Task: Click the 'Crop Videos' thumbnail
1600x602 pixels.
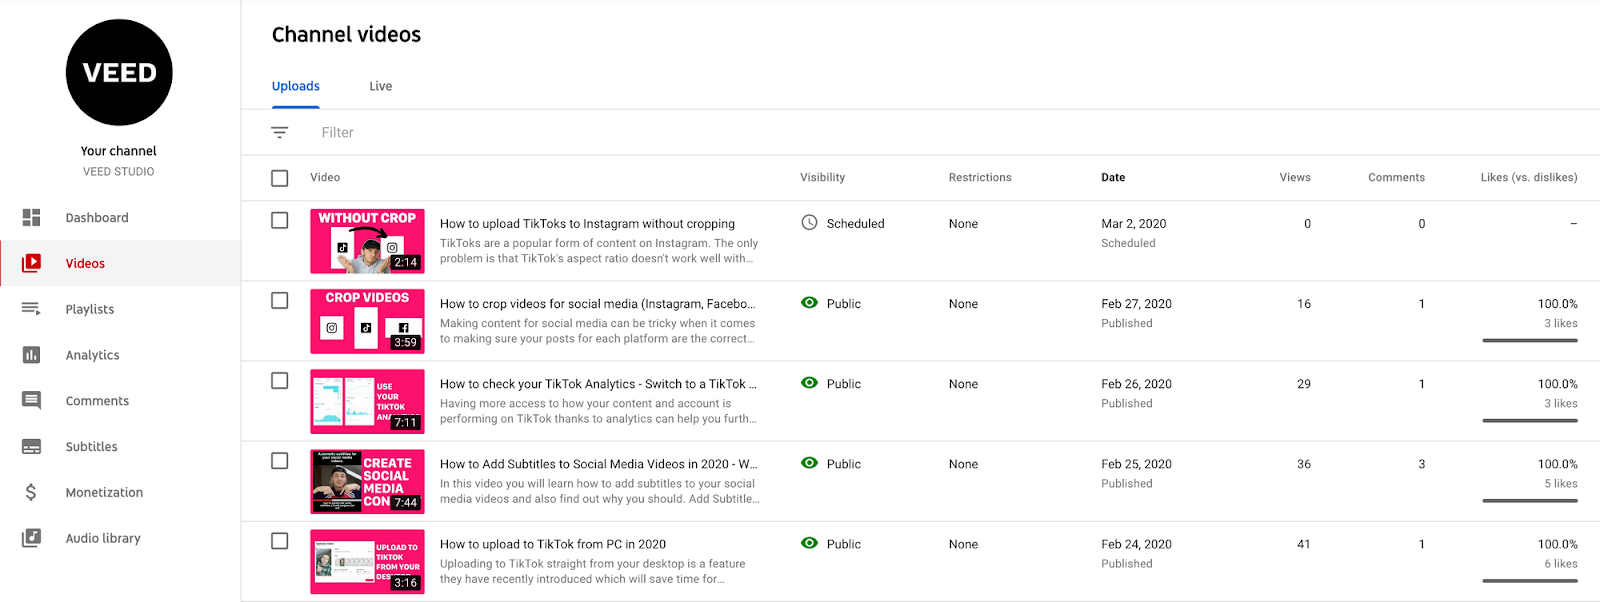Action: (x=367, y=321)
